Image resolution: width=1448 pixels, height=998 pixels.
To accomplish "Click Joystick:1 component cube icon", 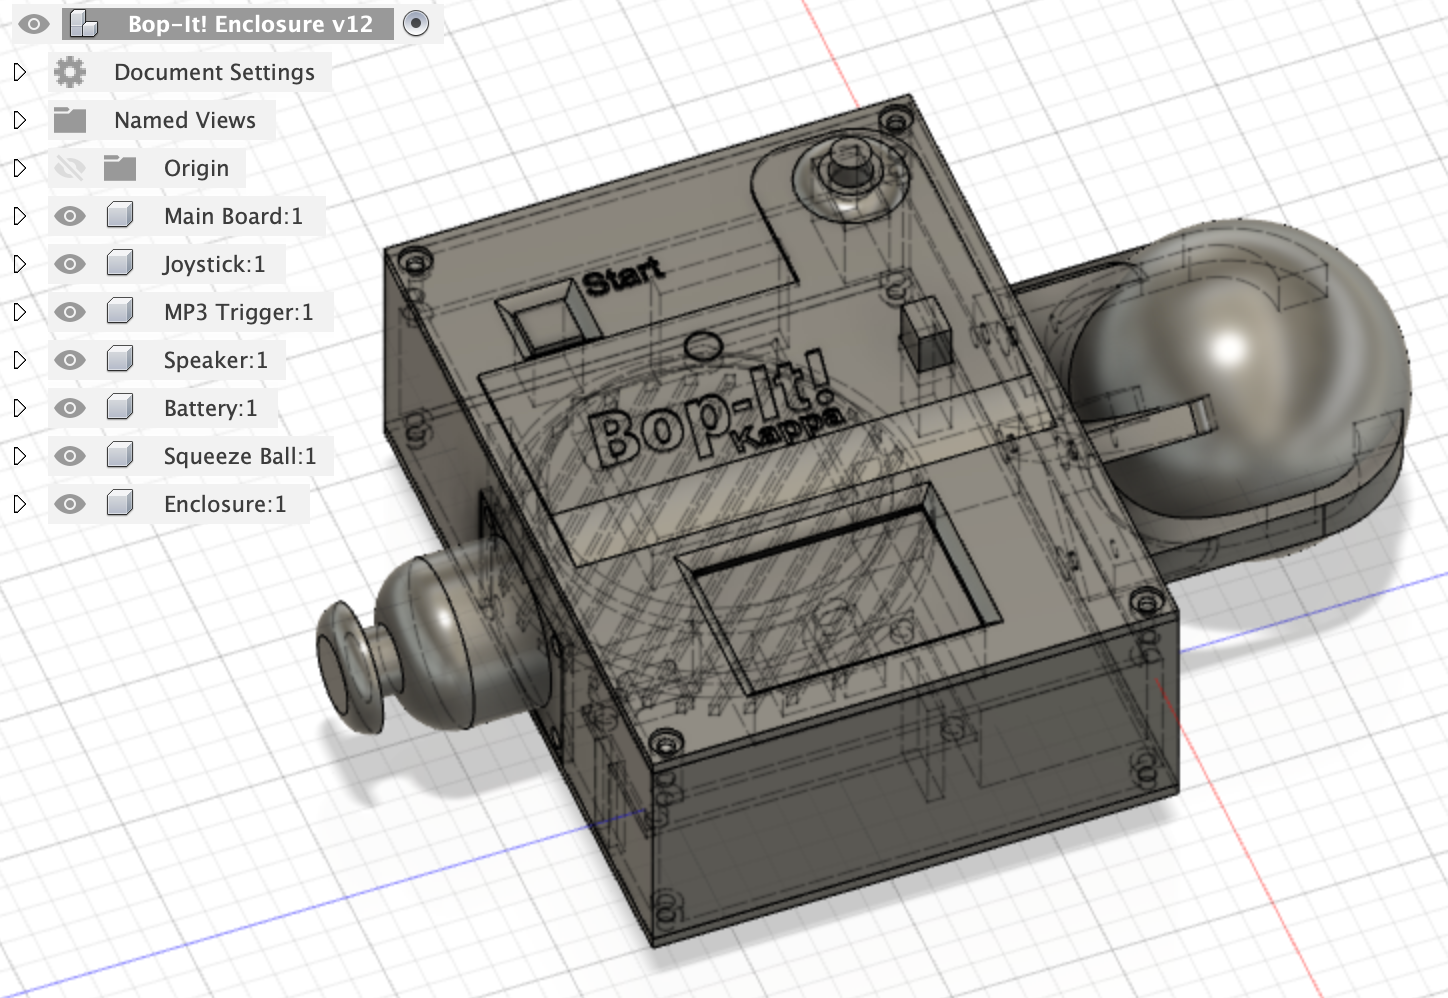I will pos(120,264).
